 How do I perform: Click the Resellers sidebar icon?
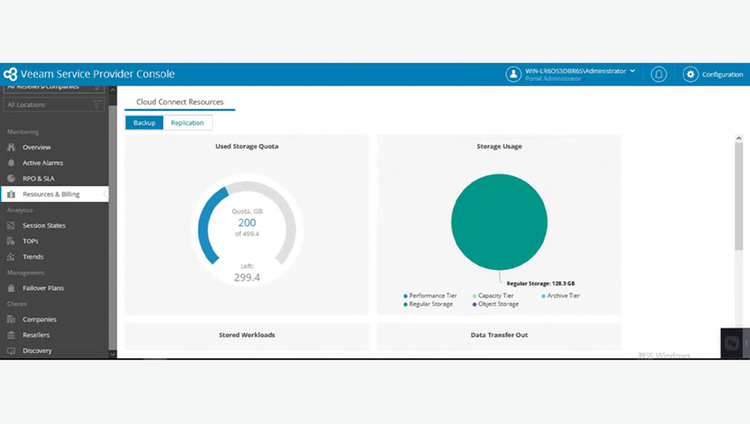coord(11,335)
